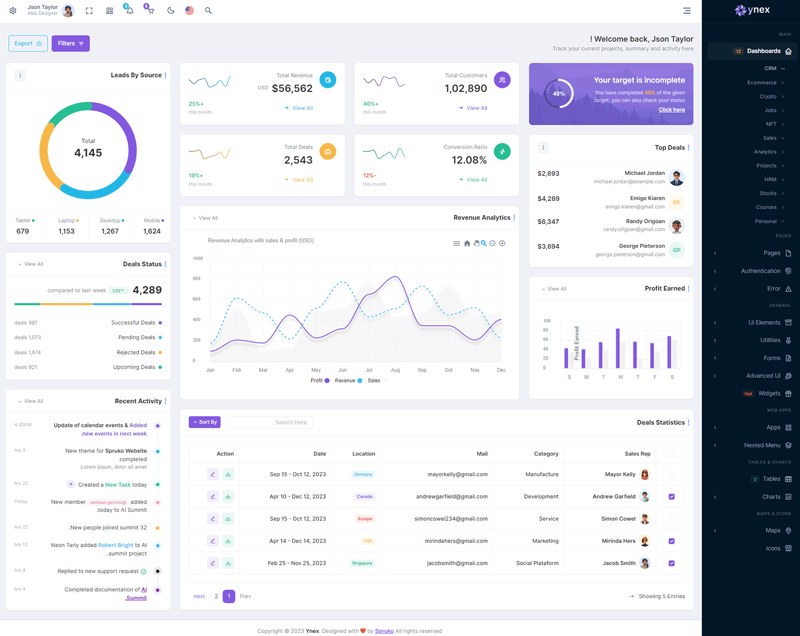This screenshot has width=800, height=636.
Task: Click the edit icon for Mayor Kelly row
Action: 212,475
